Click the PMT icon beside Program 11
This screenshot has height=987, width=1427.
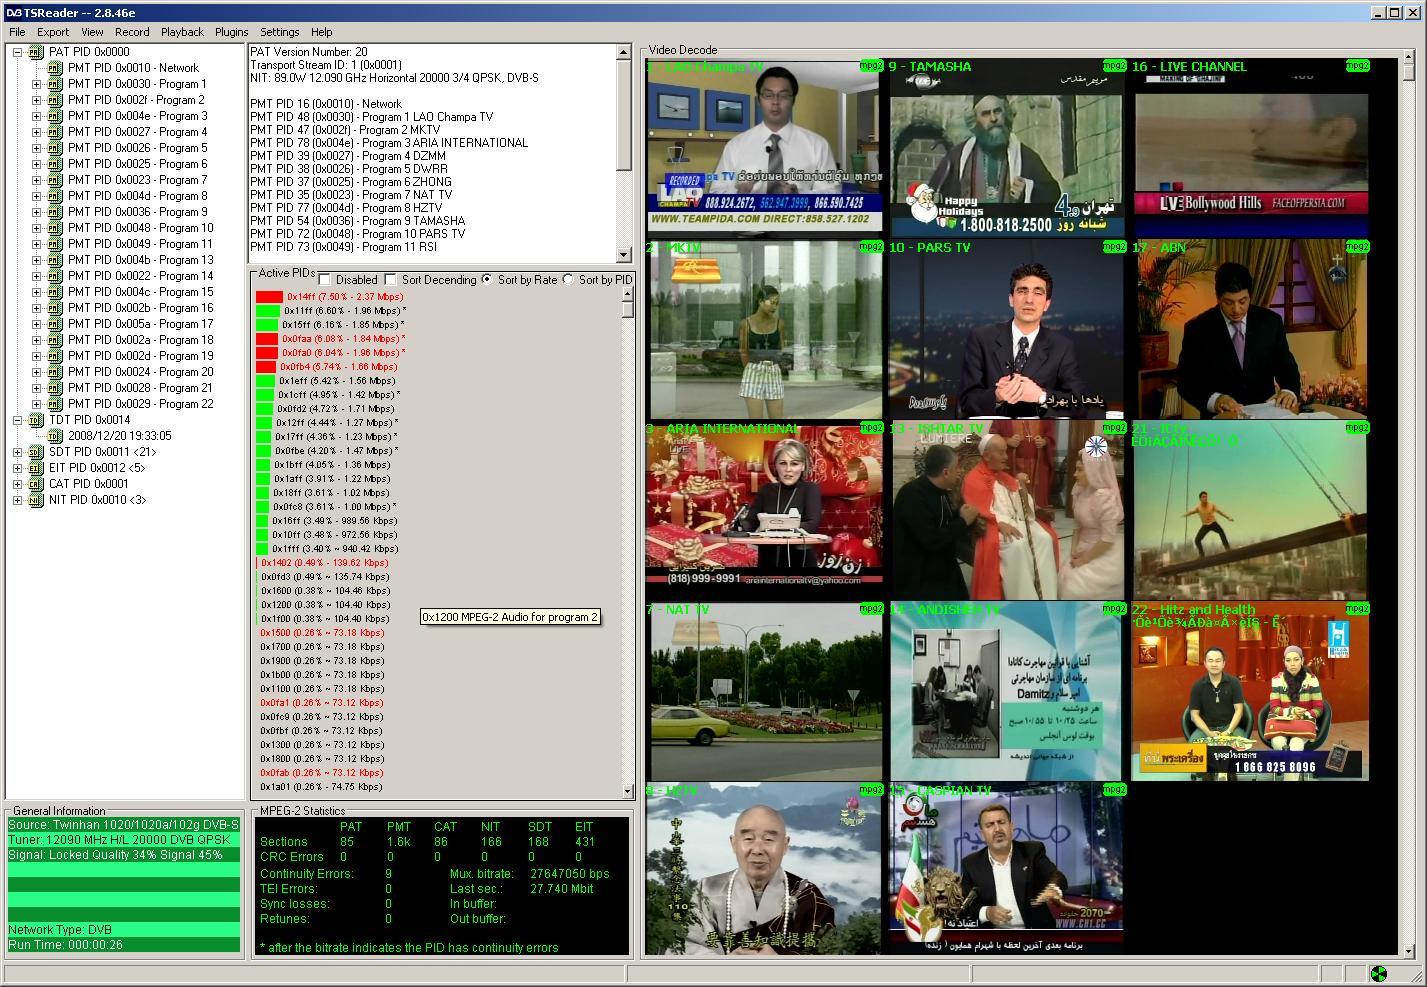(x=55, y=244)
